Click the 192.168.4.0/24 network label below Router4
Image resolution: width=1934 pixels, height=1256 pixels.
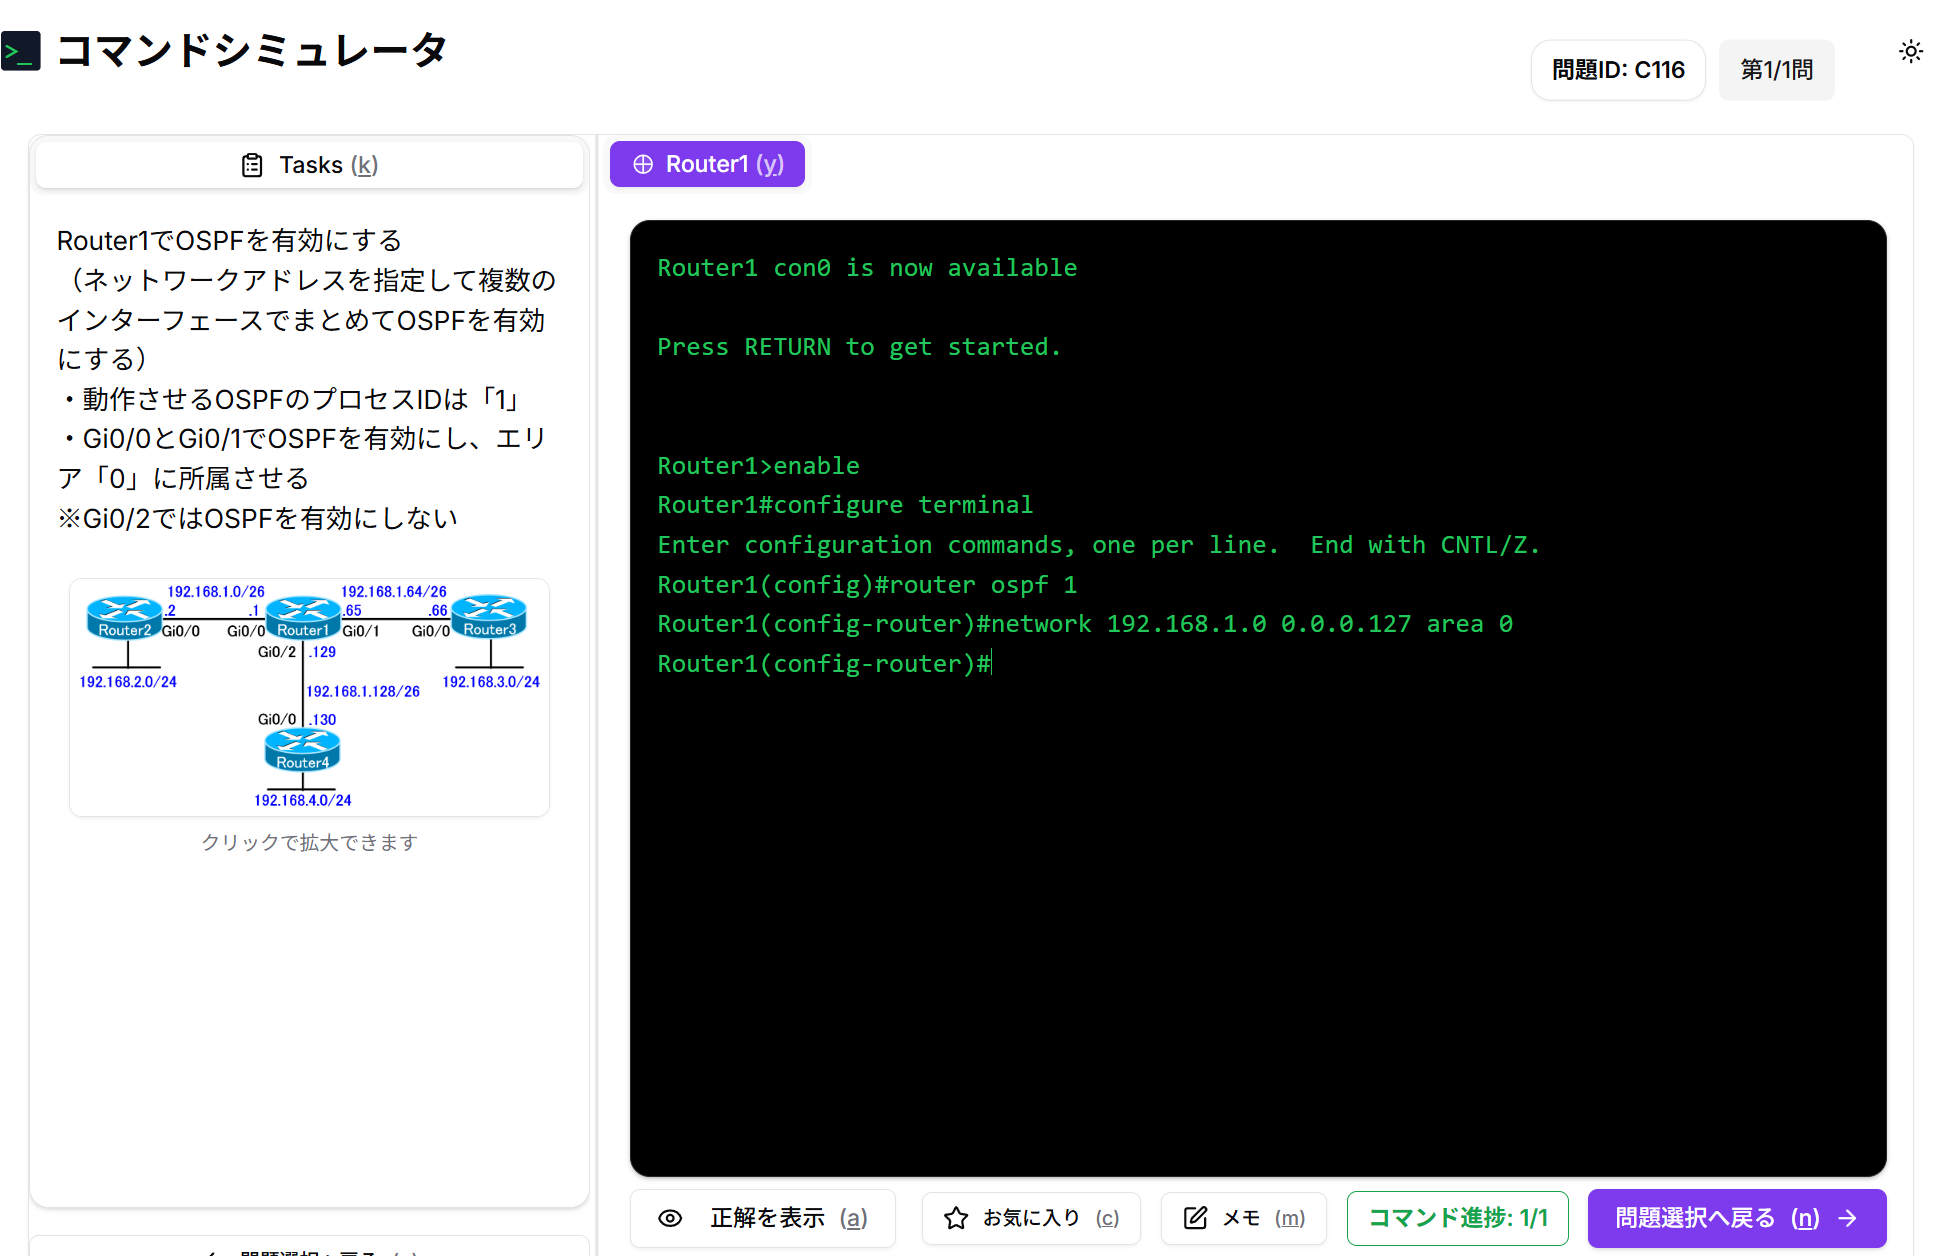coord(302,800)
